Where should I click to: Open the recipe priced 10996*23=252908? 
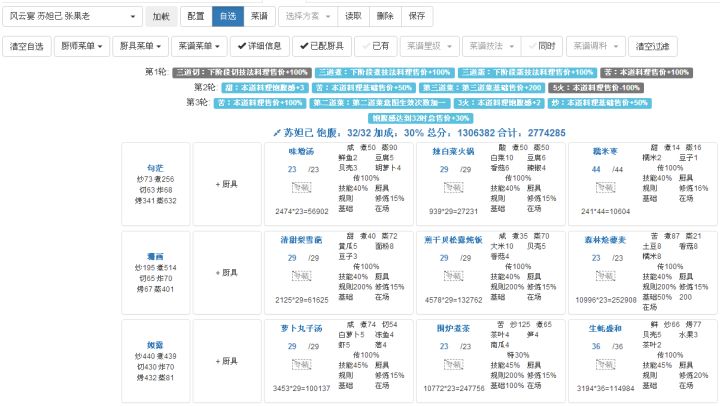605,240
